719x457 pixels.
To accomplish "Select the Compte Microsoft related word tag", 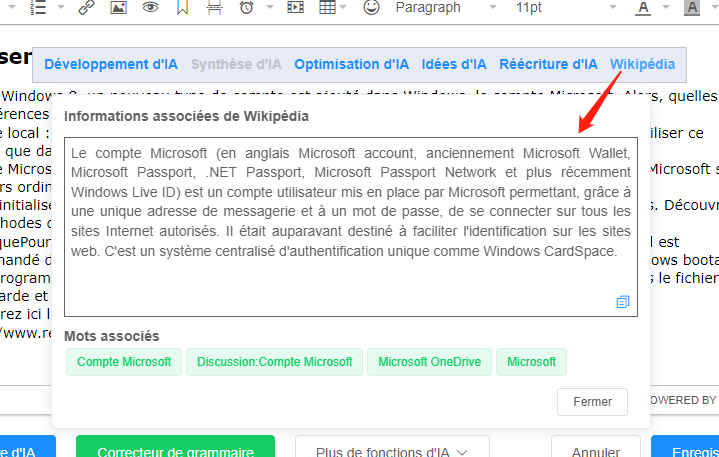I will click(x=124, y=362).
